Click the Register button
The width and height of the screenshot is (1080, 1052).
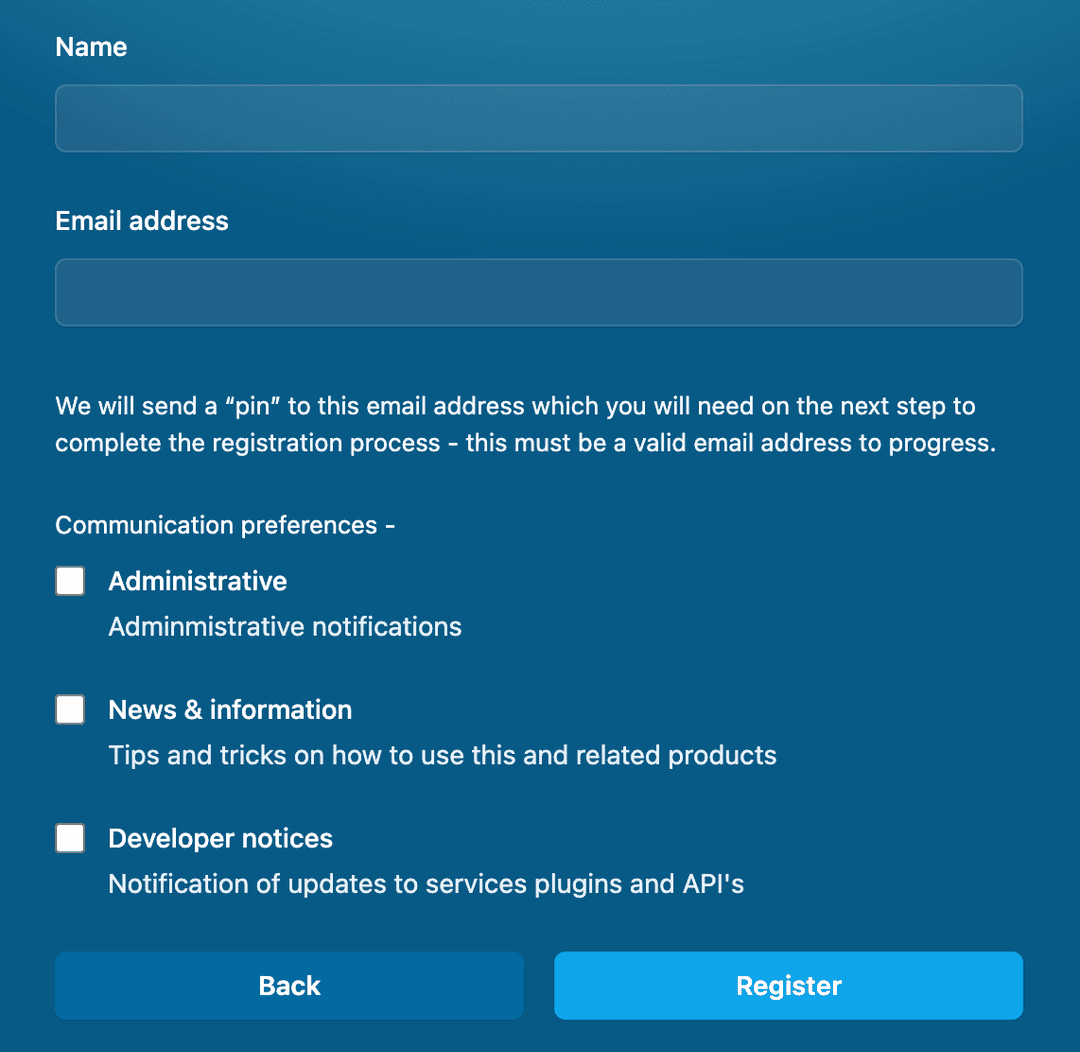pos(788,985)
